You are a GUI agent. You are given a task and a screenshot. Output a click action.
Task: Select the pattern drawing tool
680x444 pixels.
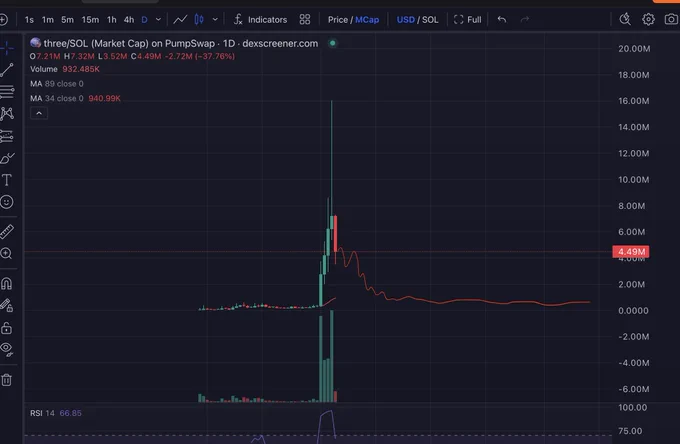tap(7, 114)
